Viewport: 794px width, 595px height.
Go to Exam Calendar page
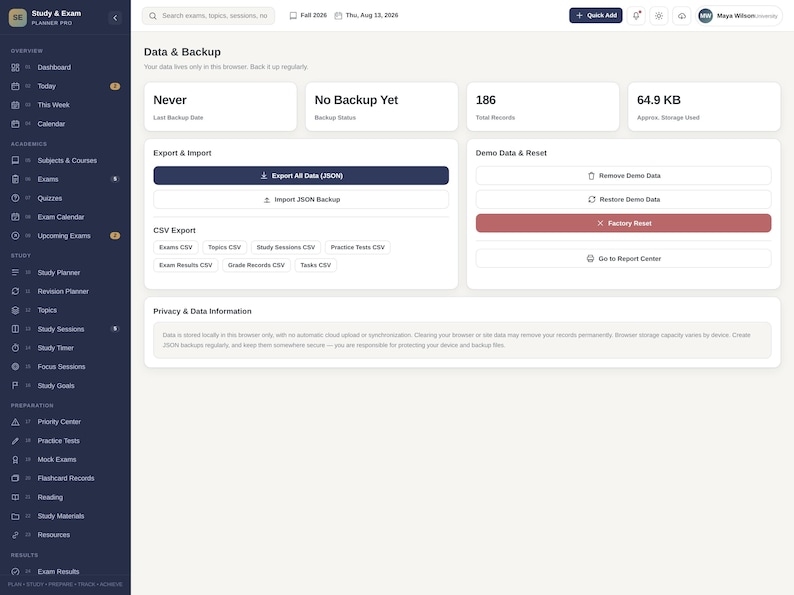pos(65,217)
